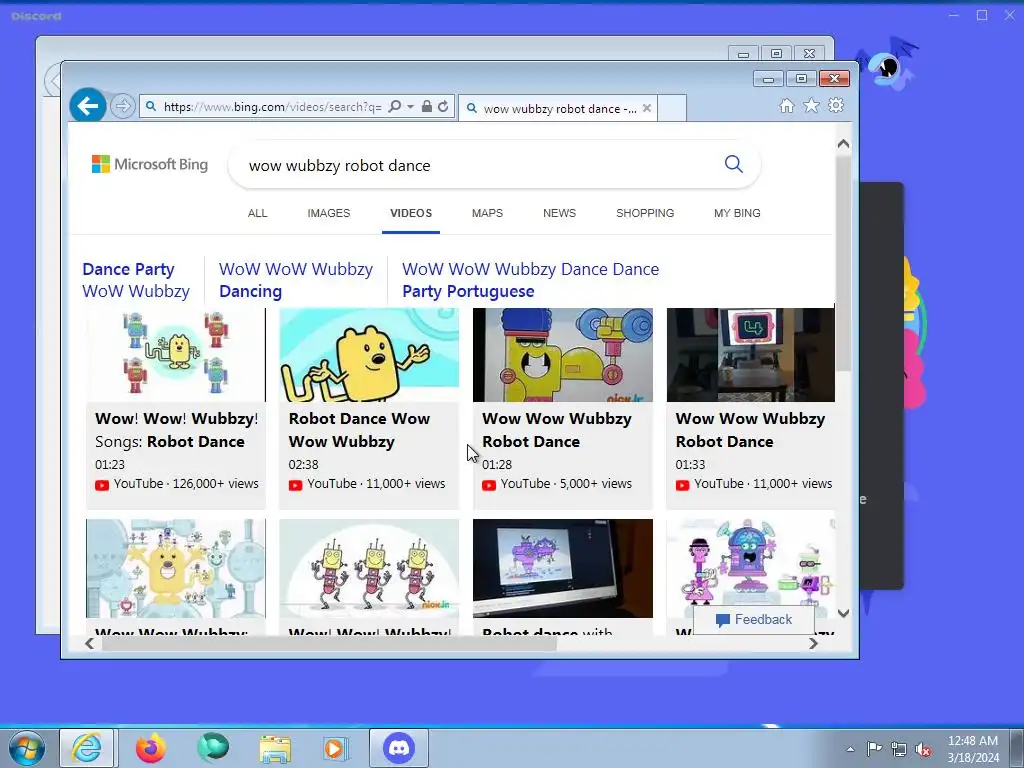This screenshot has height=768, width=1024.
Task: Minimize the background Internet Explorer window
Action: tap(743, 54)
